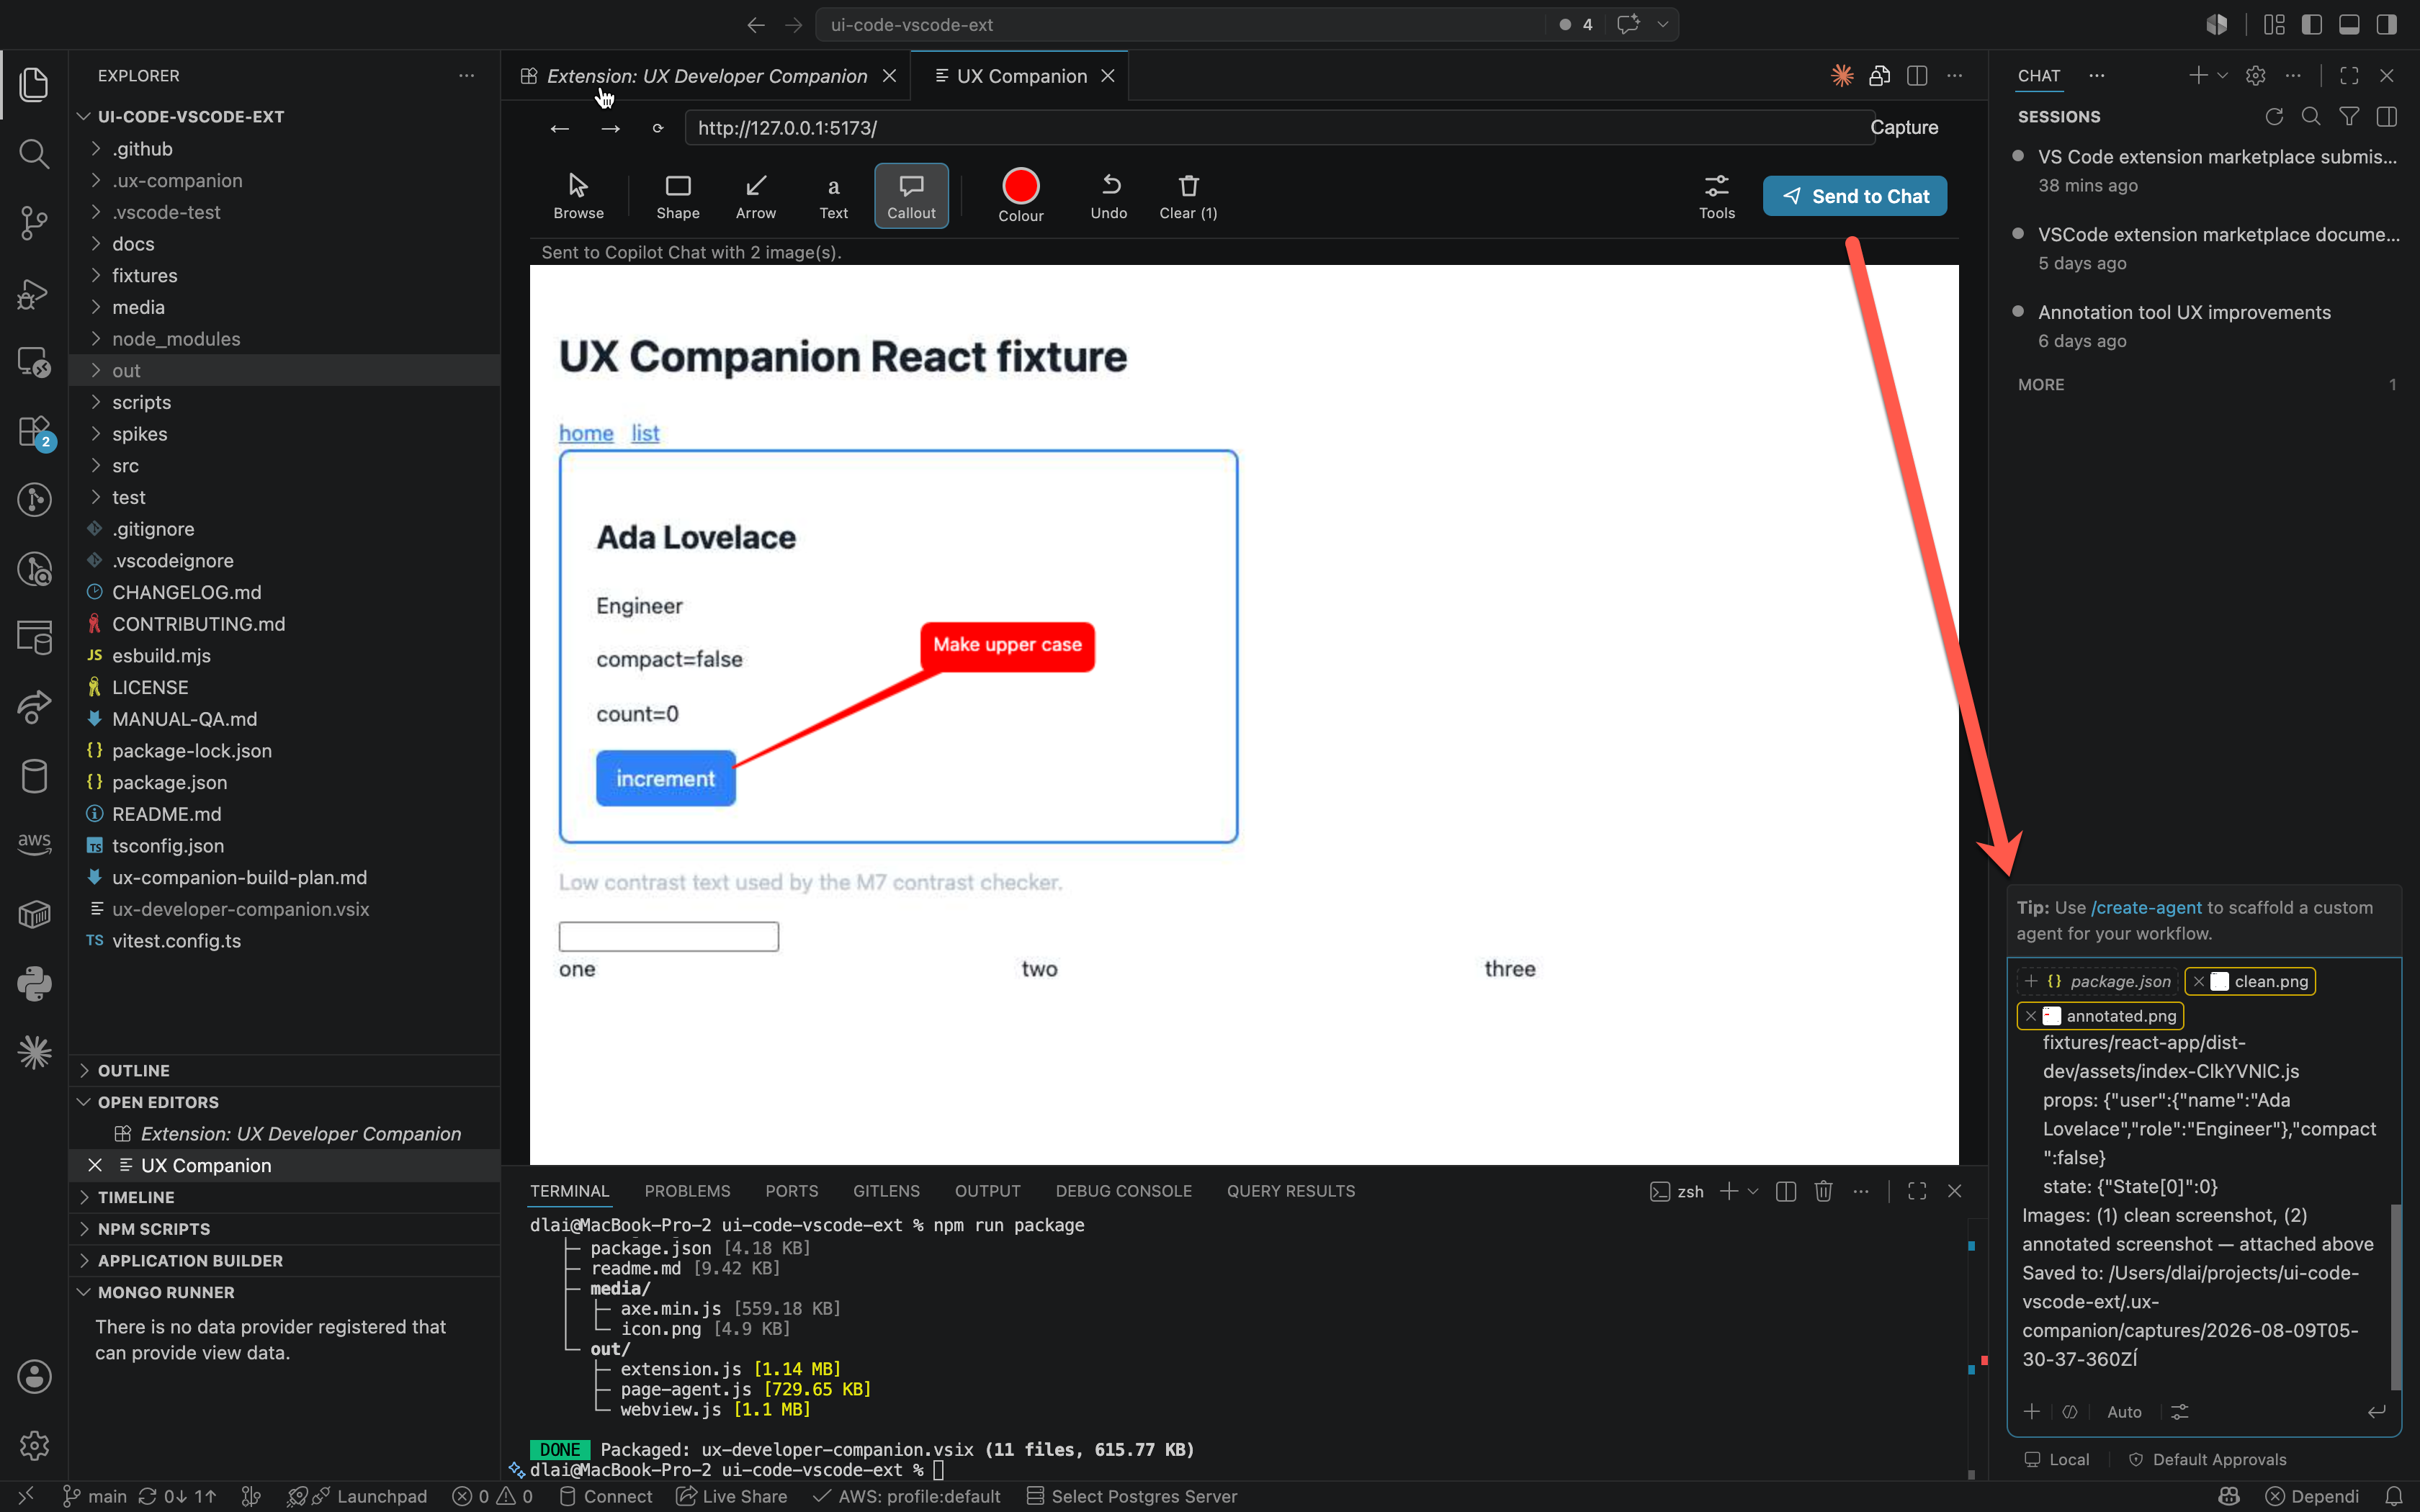Select the Callout tool

pyautogui.click(x=911, y=196)
